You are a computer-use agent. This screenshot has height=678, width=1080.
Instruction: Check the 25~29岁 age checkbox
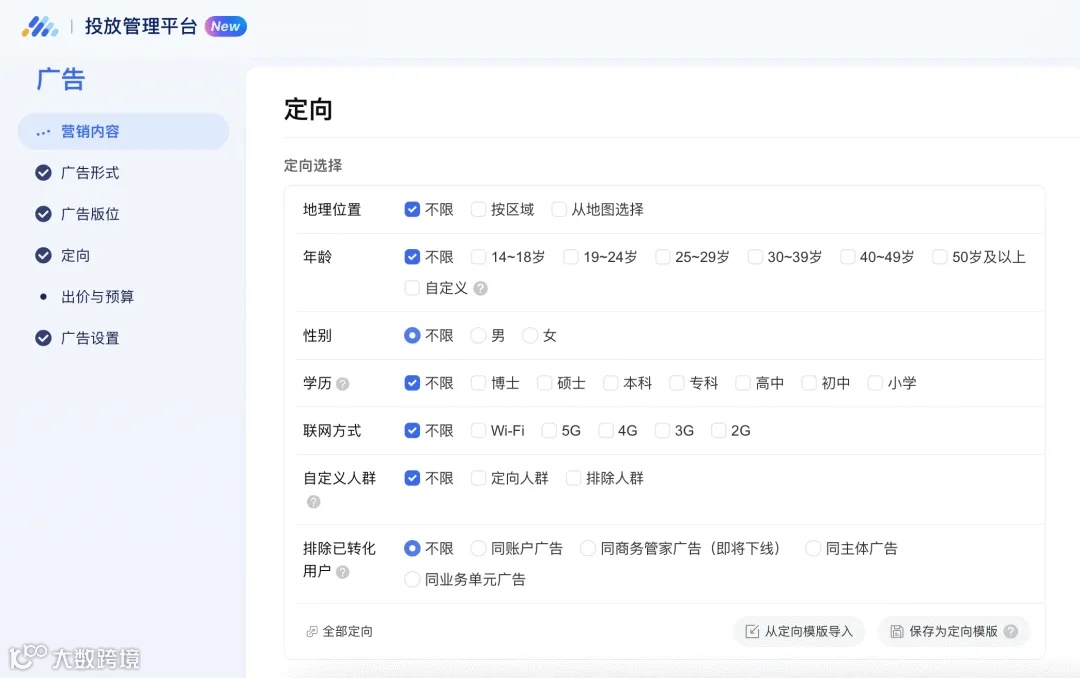click(x=662, y=257)
